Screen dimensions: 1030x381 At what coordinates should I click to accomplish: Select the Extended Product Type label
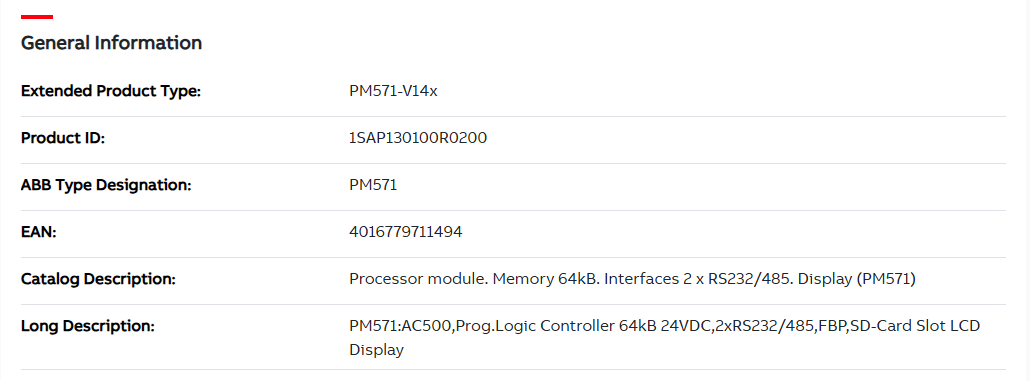pyautogui.click(x=111, y=91)
